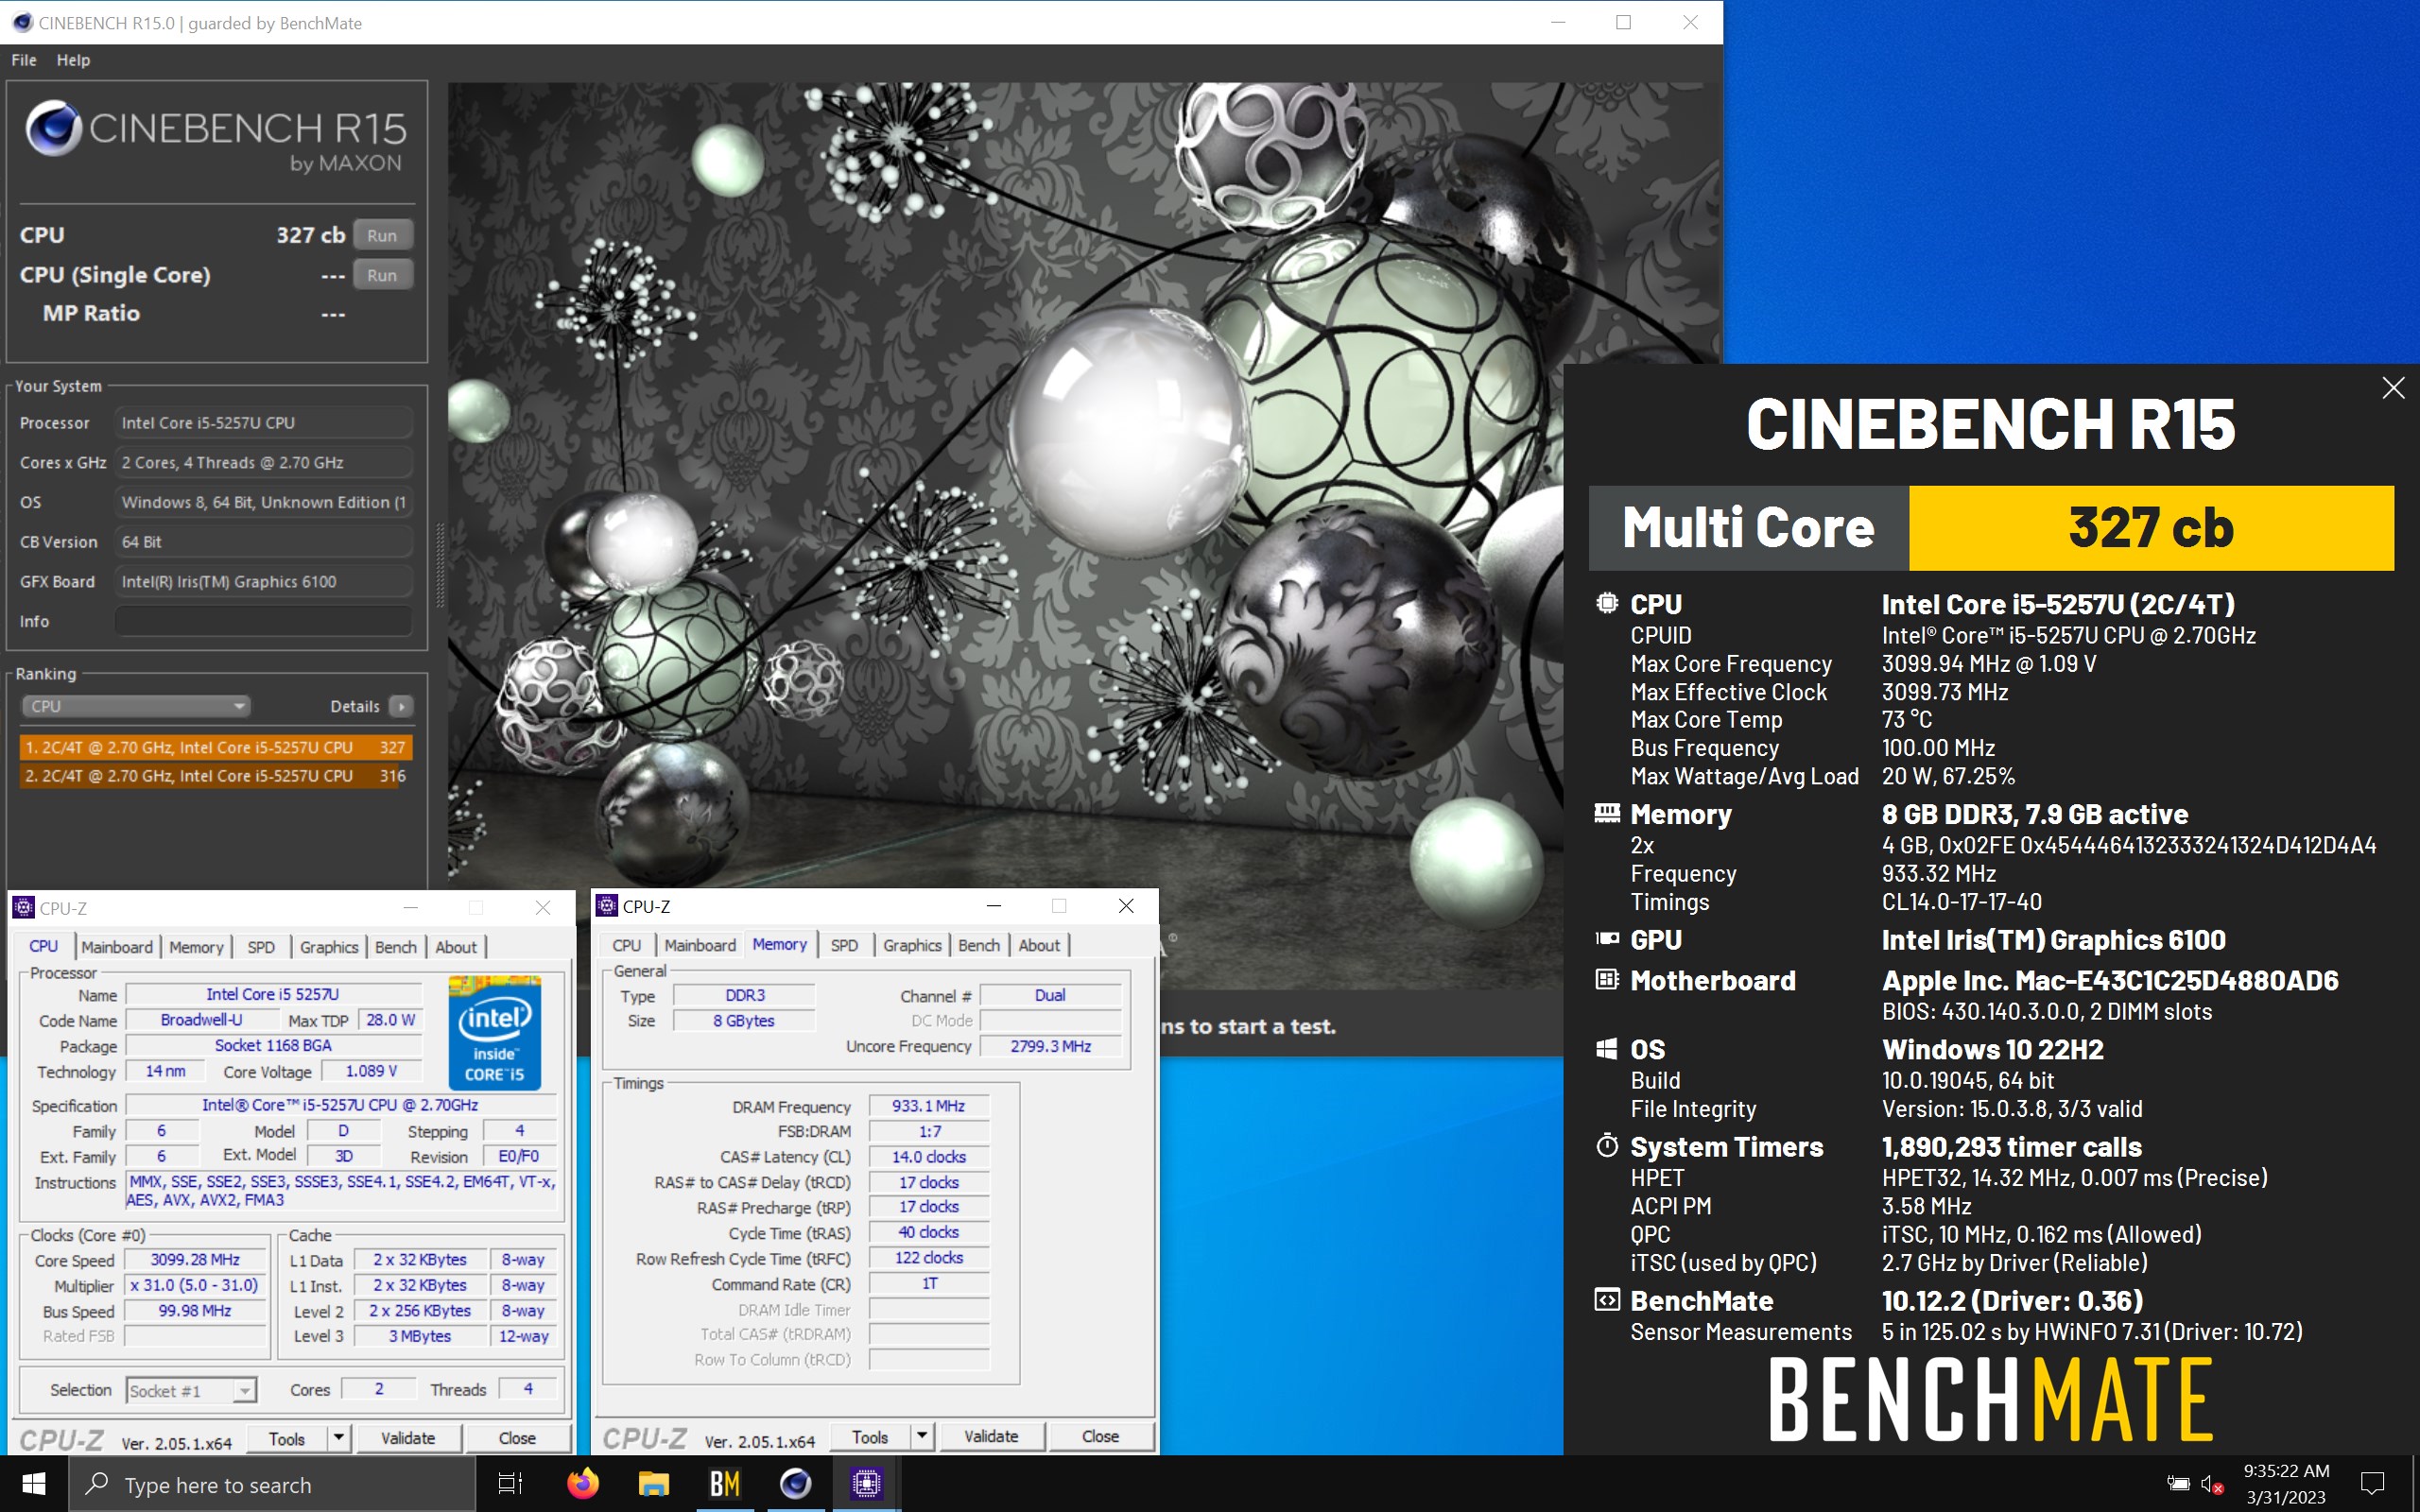
Task: Click the BenchMate Memory icon
Action: point(1606,813)
